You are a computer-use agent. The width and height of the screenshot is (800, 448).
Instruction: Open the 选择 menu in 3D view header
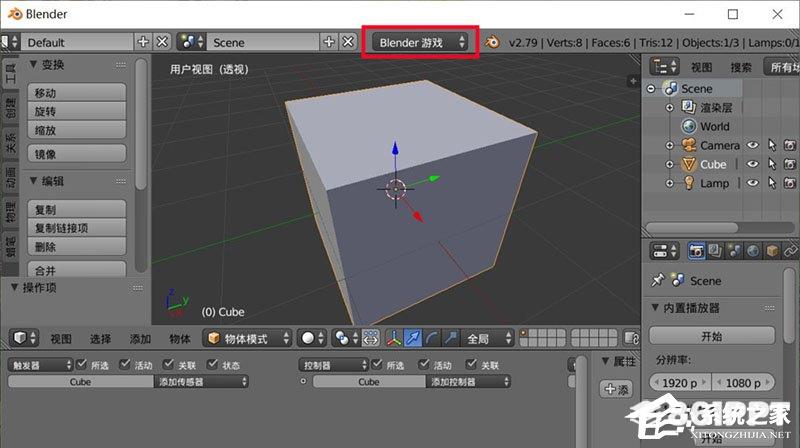tap(101, 338)
